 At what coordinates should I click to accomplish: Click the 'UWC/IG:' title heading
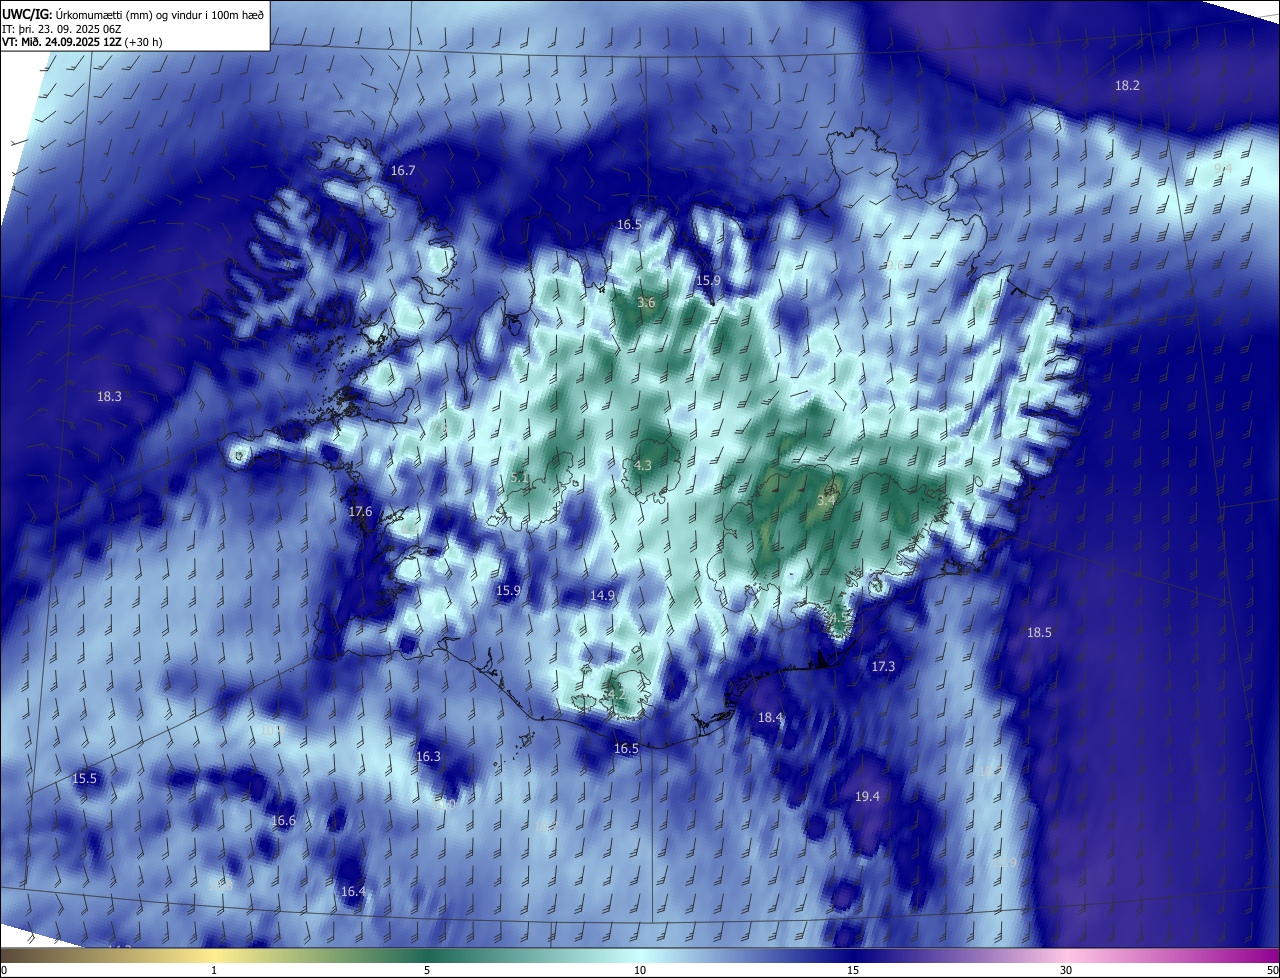[27, 13]
